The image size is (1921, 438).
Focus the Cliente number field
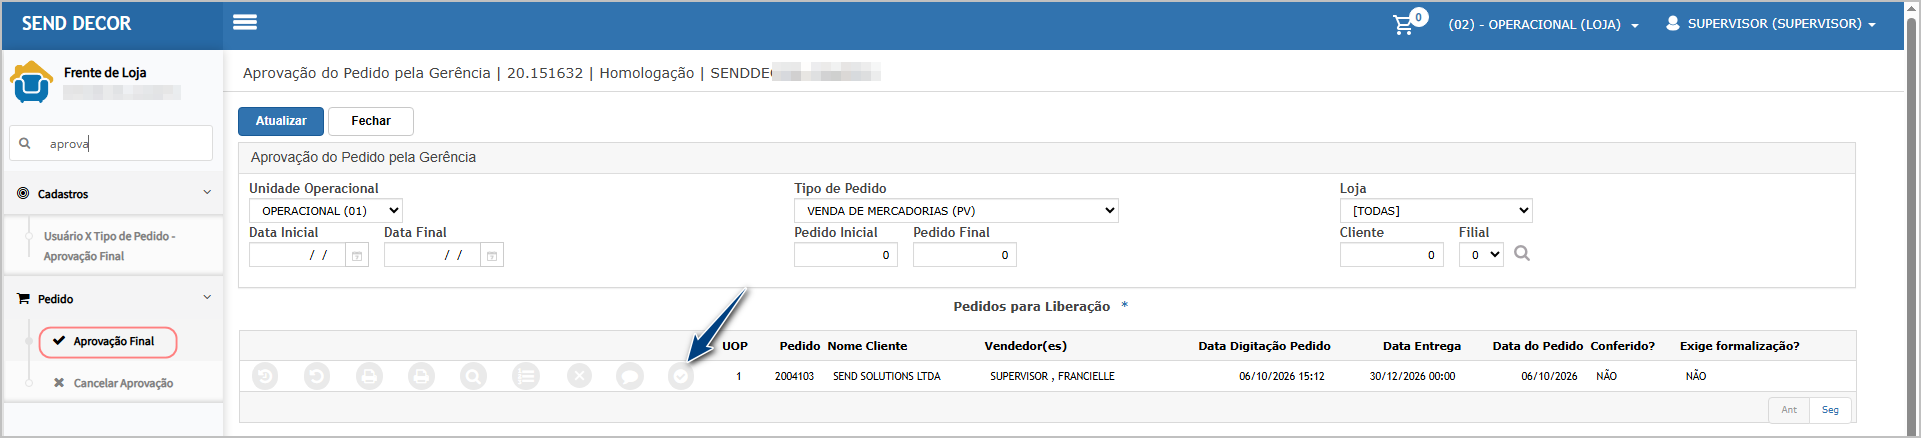[1392, 255]
